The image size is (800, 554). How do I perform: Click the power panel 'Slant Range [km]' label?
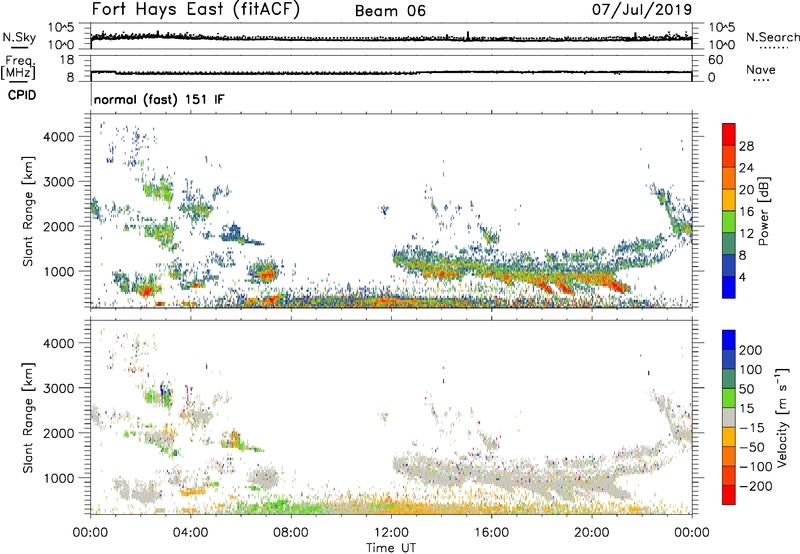28,211
